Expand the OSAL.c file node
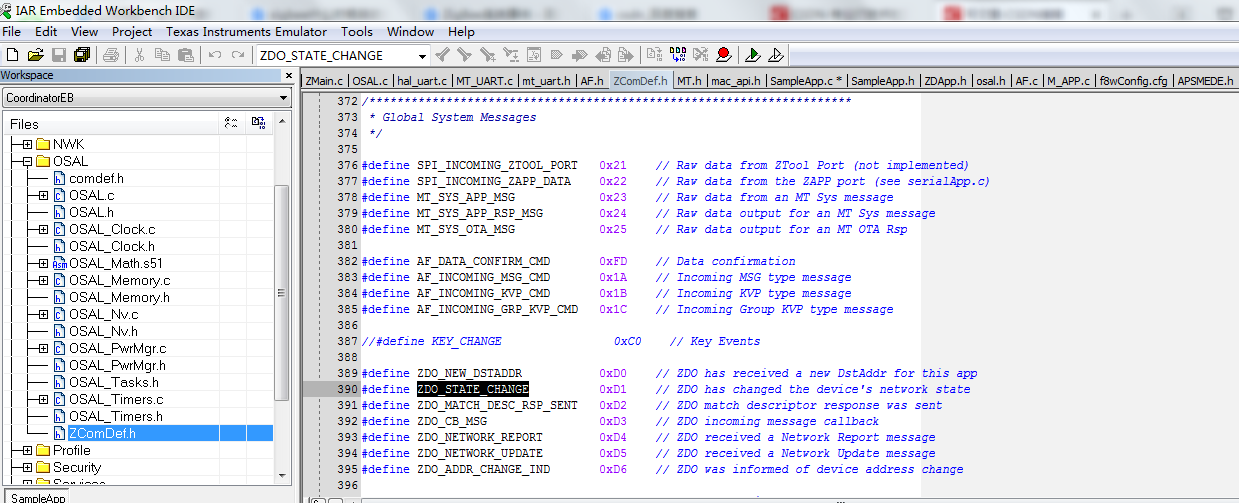1239x503 pixels. [x=44, y=195]
